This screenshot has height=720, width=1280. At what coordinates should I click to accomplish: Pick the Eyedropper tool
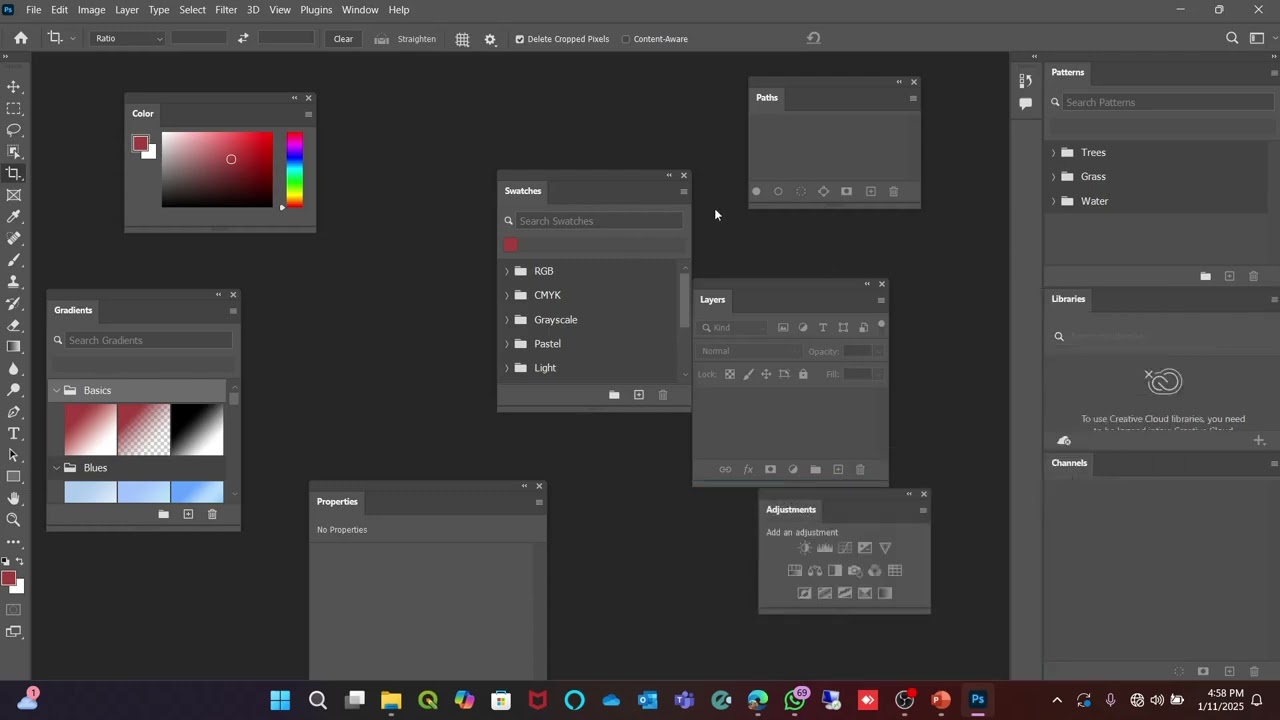[14, 217]
